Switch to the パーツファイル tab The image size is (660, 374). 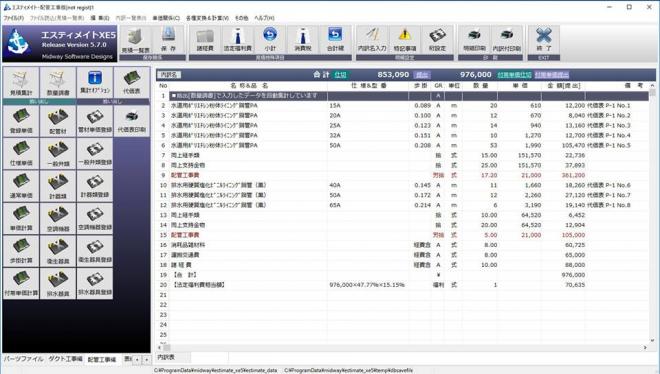(24, 359)
